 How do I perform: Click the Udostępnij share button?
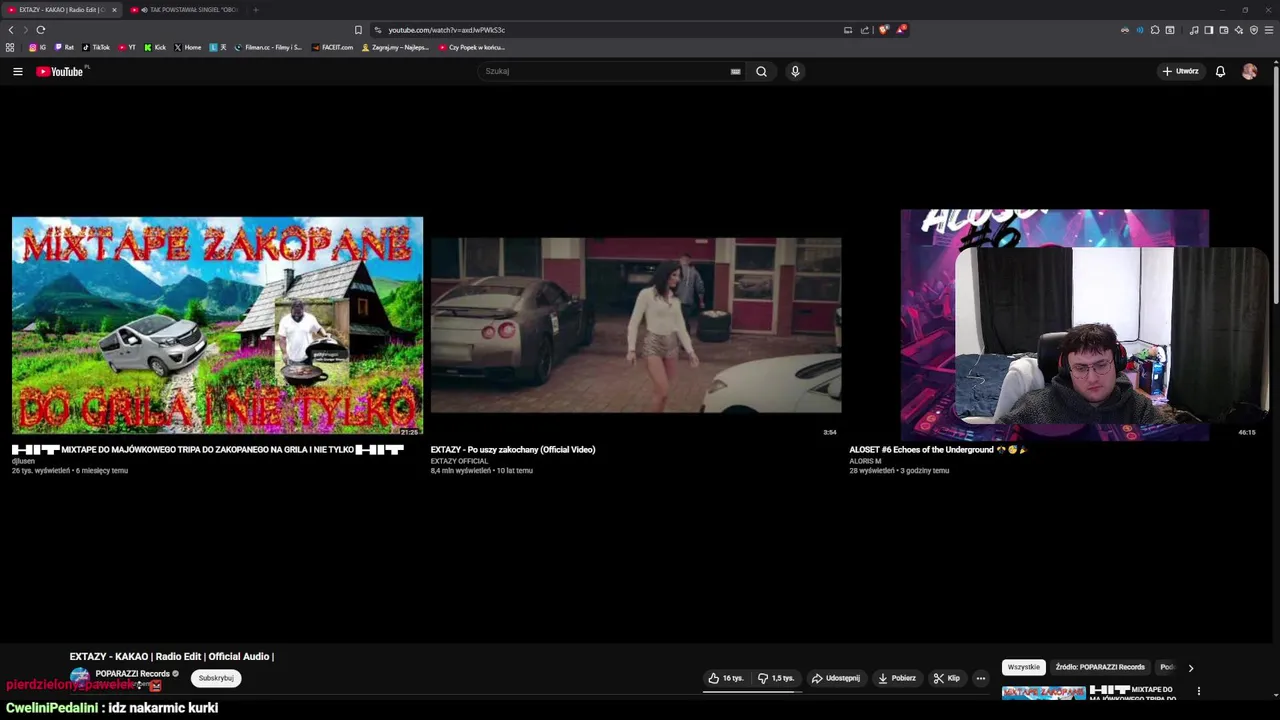[836, 678]
